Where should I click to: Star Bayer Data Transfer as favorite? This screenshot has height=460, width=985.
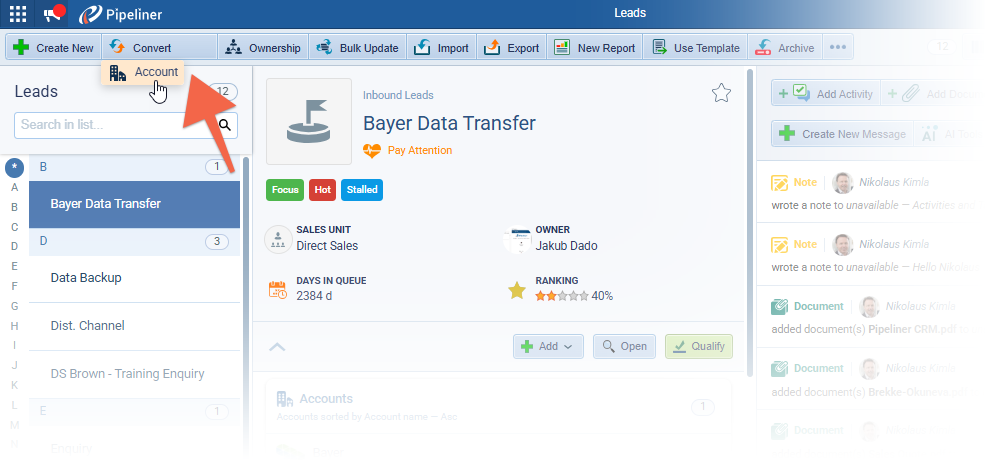point(721,93)
